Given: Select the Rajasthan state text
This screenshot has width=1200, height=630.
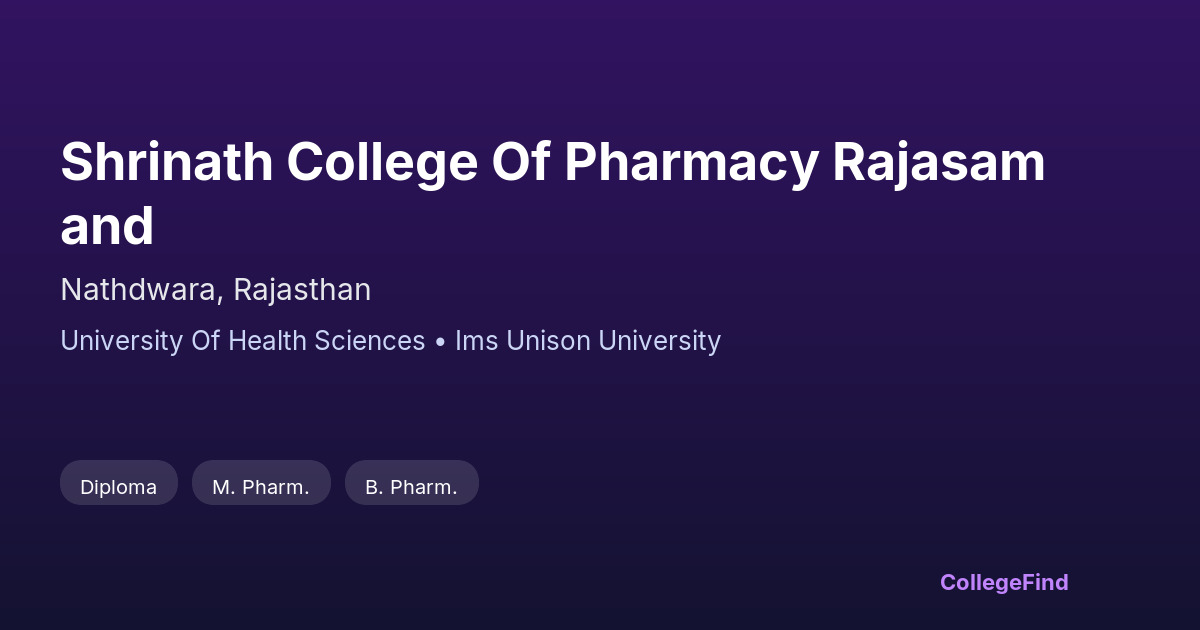Looking at the screenshot, I should click(x=302, y=290).
